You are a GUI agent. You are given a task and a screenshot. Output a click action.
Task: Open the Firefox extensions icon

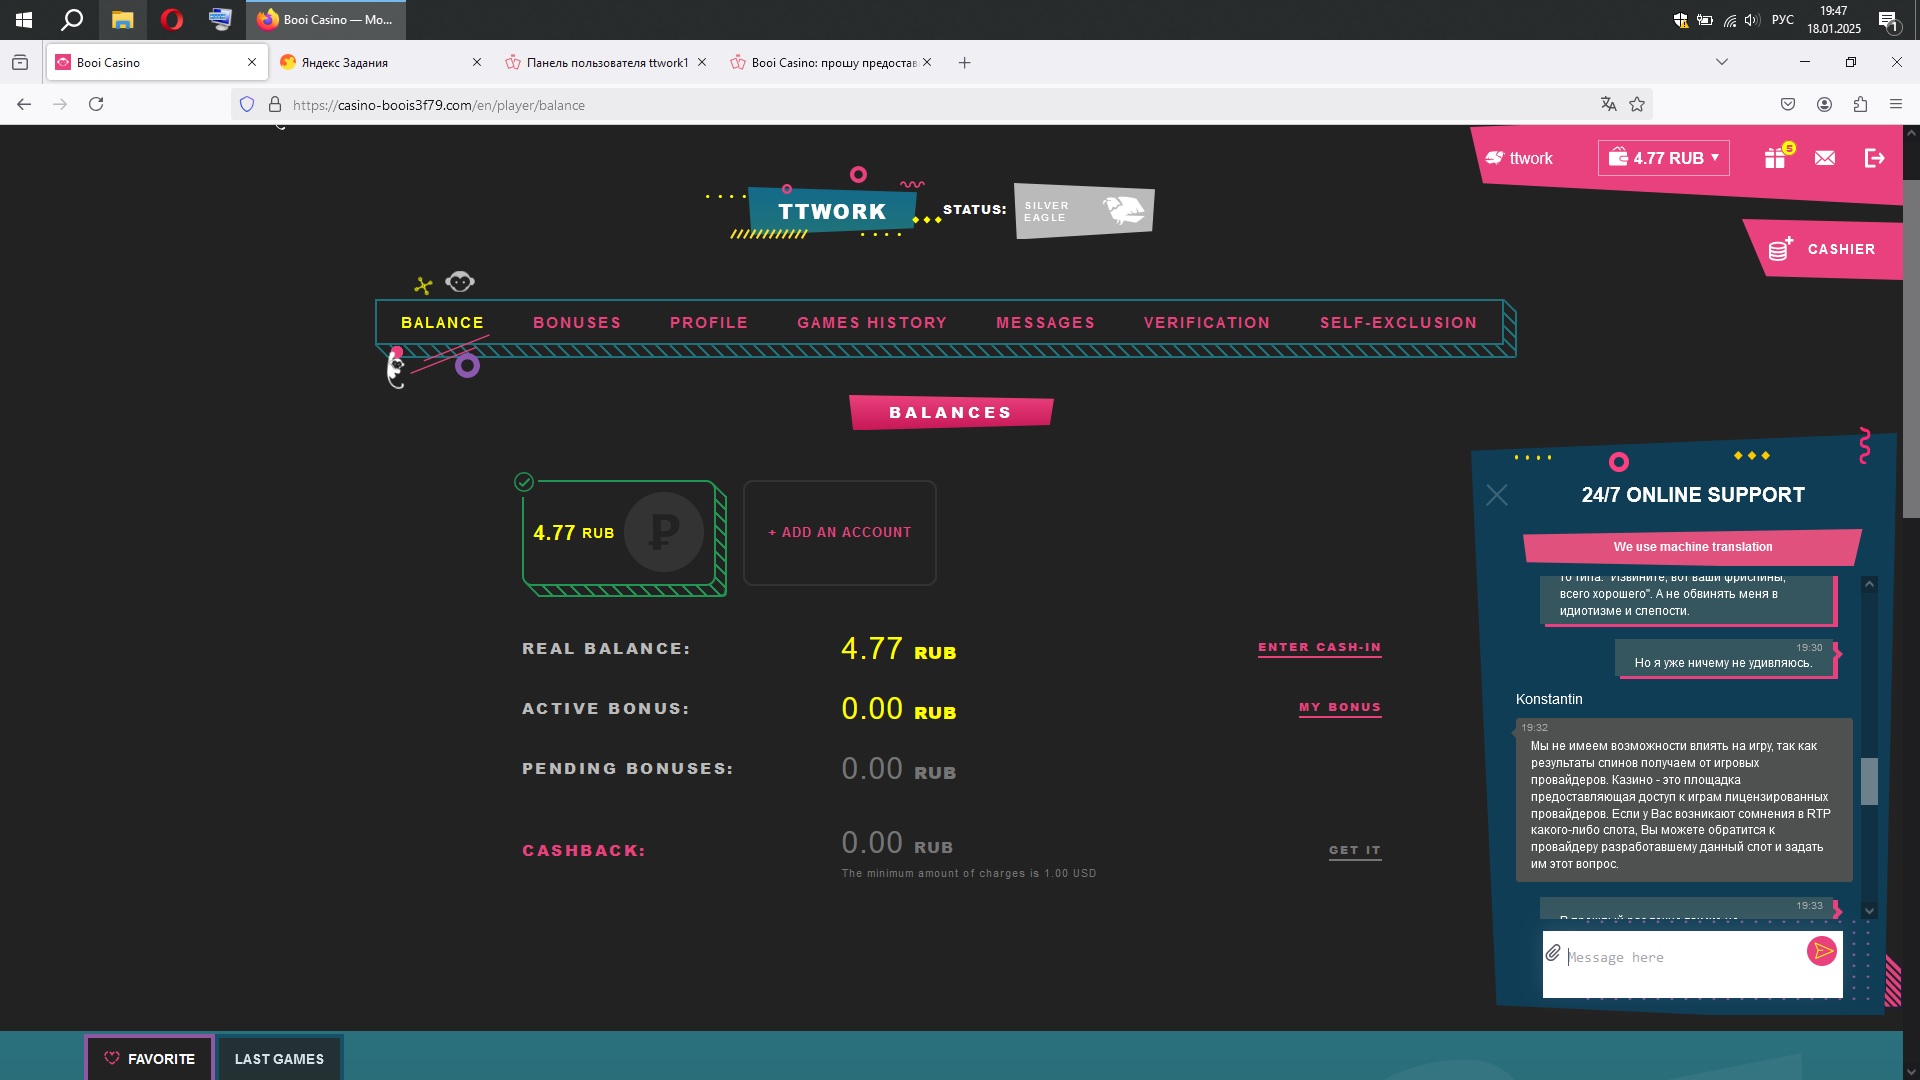1860,104
